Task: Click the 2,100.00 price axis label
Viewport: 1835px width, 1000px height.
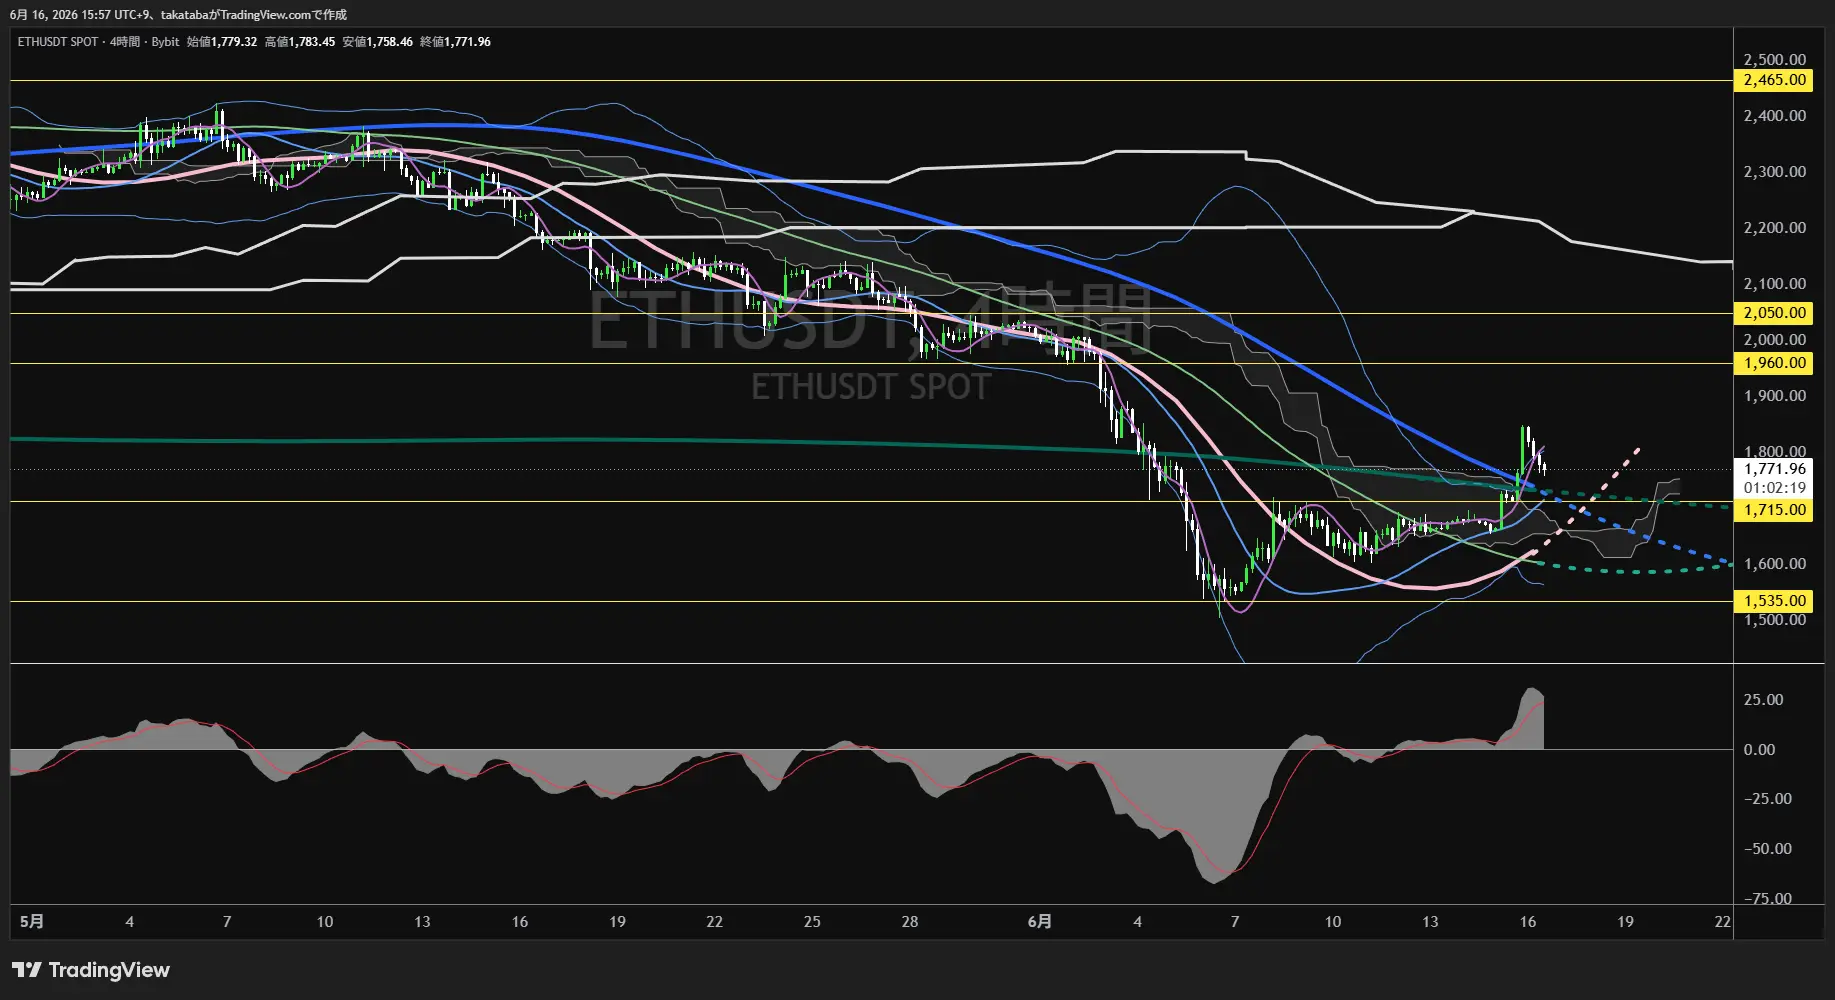Action: point(1774,284)
